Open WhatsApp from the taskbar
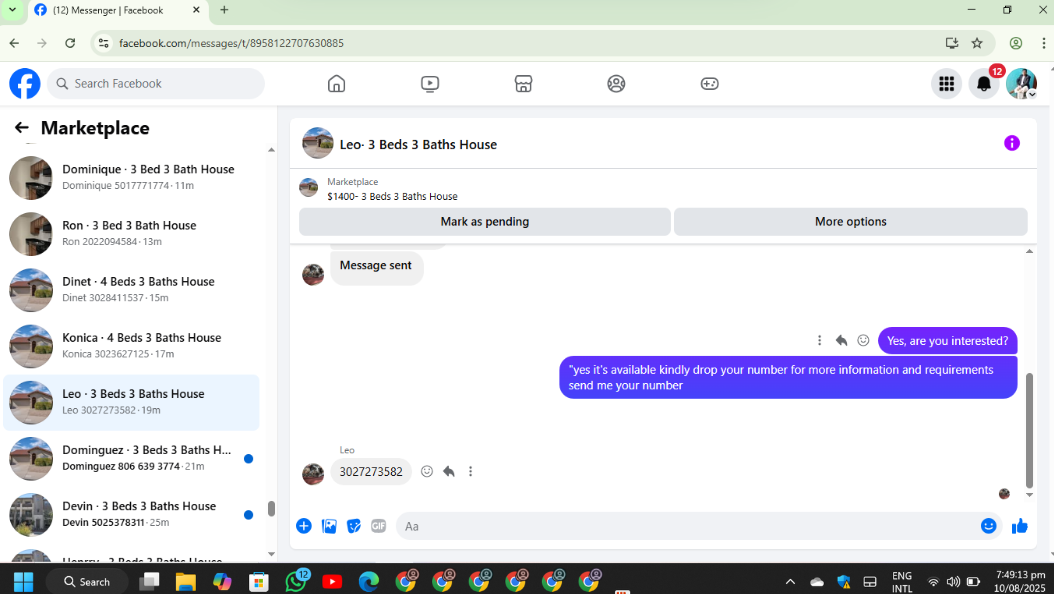The height and width of the screenshot is (594, 1054). coord(296,581)
